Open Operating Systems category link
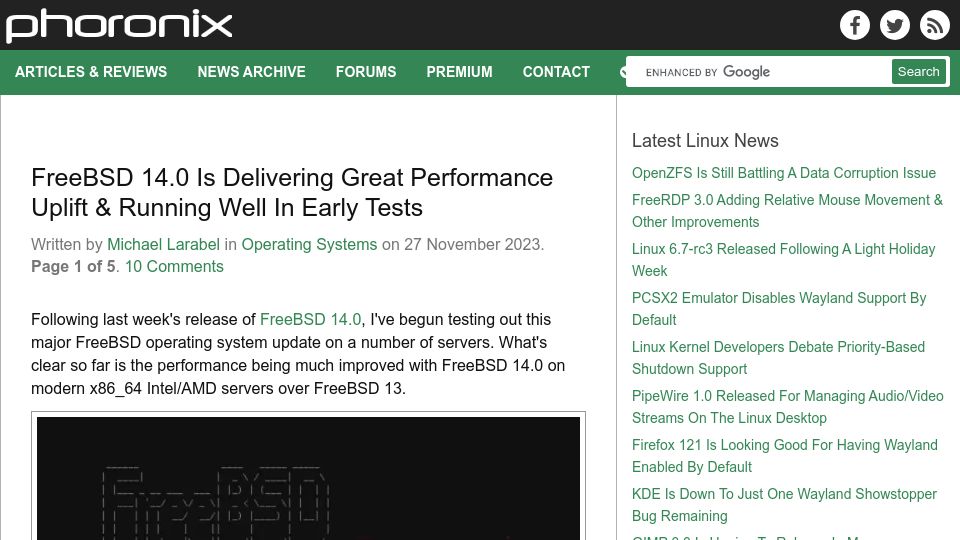 pyautogui.click(x=309, y=244)
